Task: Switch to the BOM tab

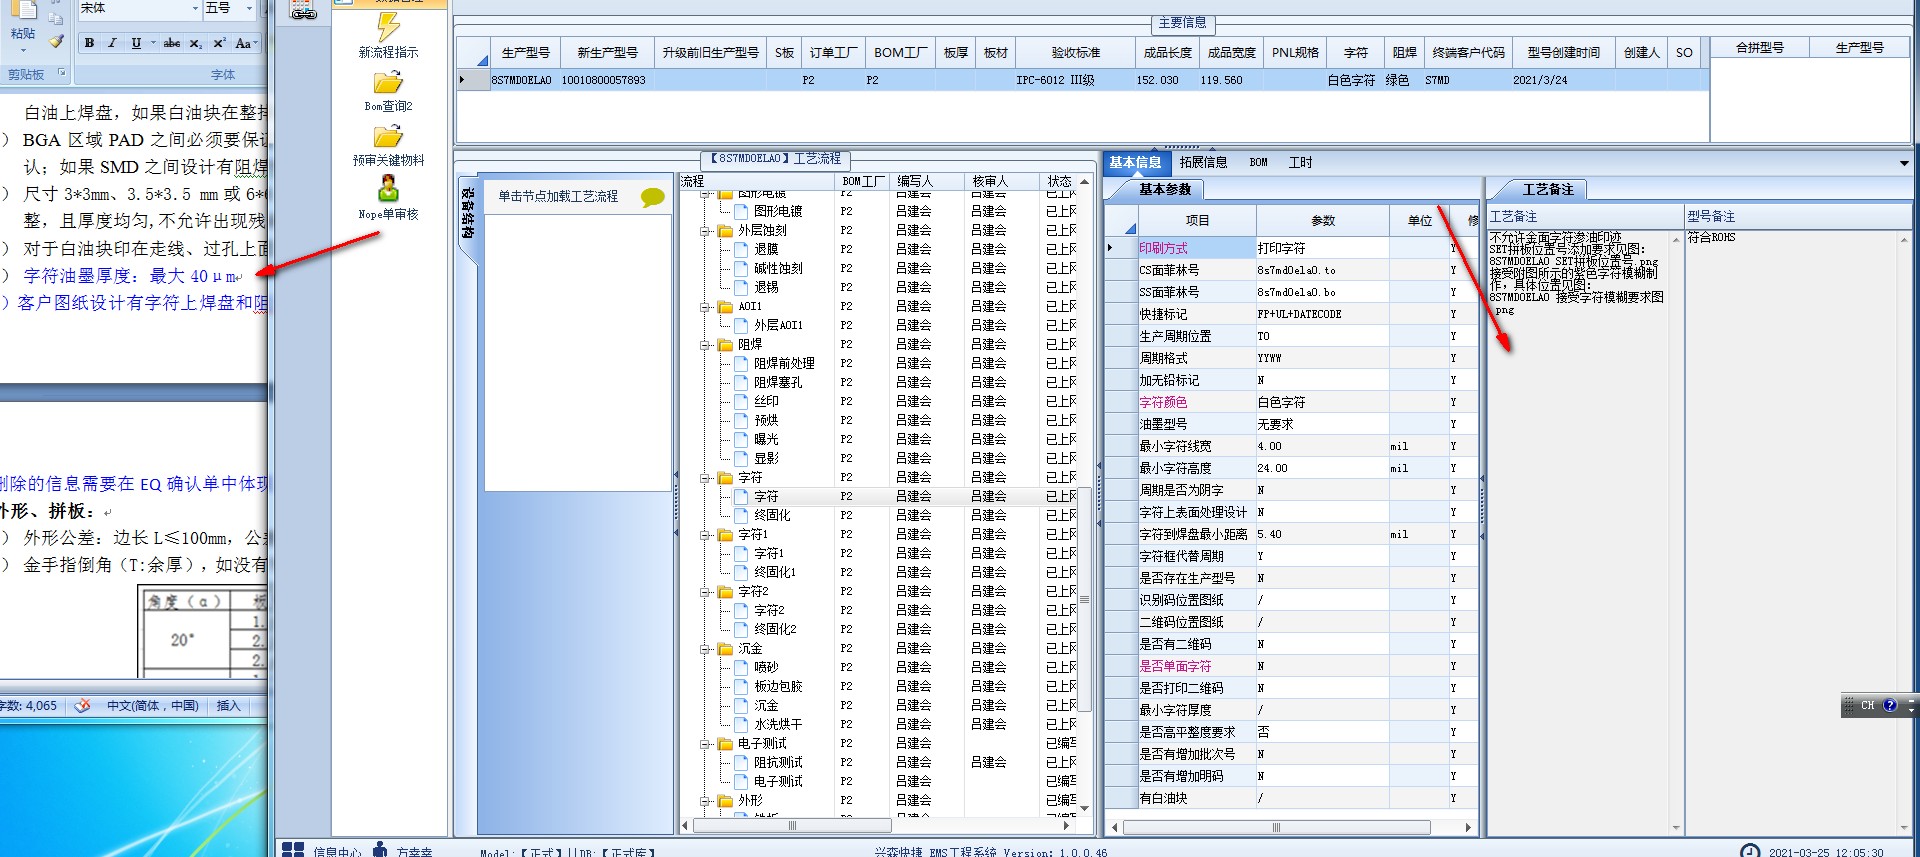Action: tap(1258, 162)
